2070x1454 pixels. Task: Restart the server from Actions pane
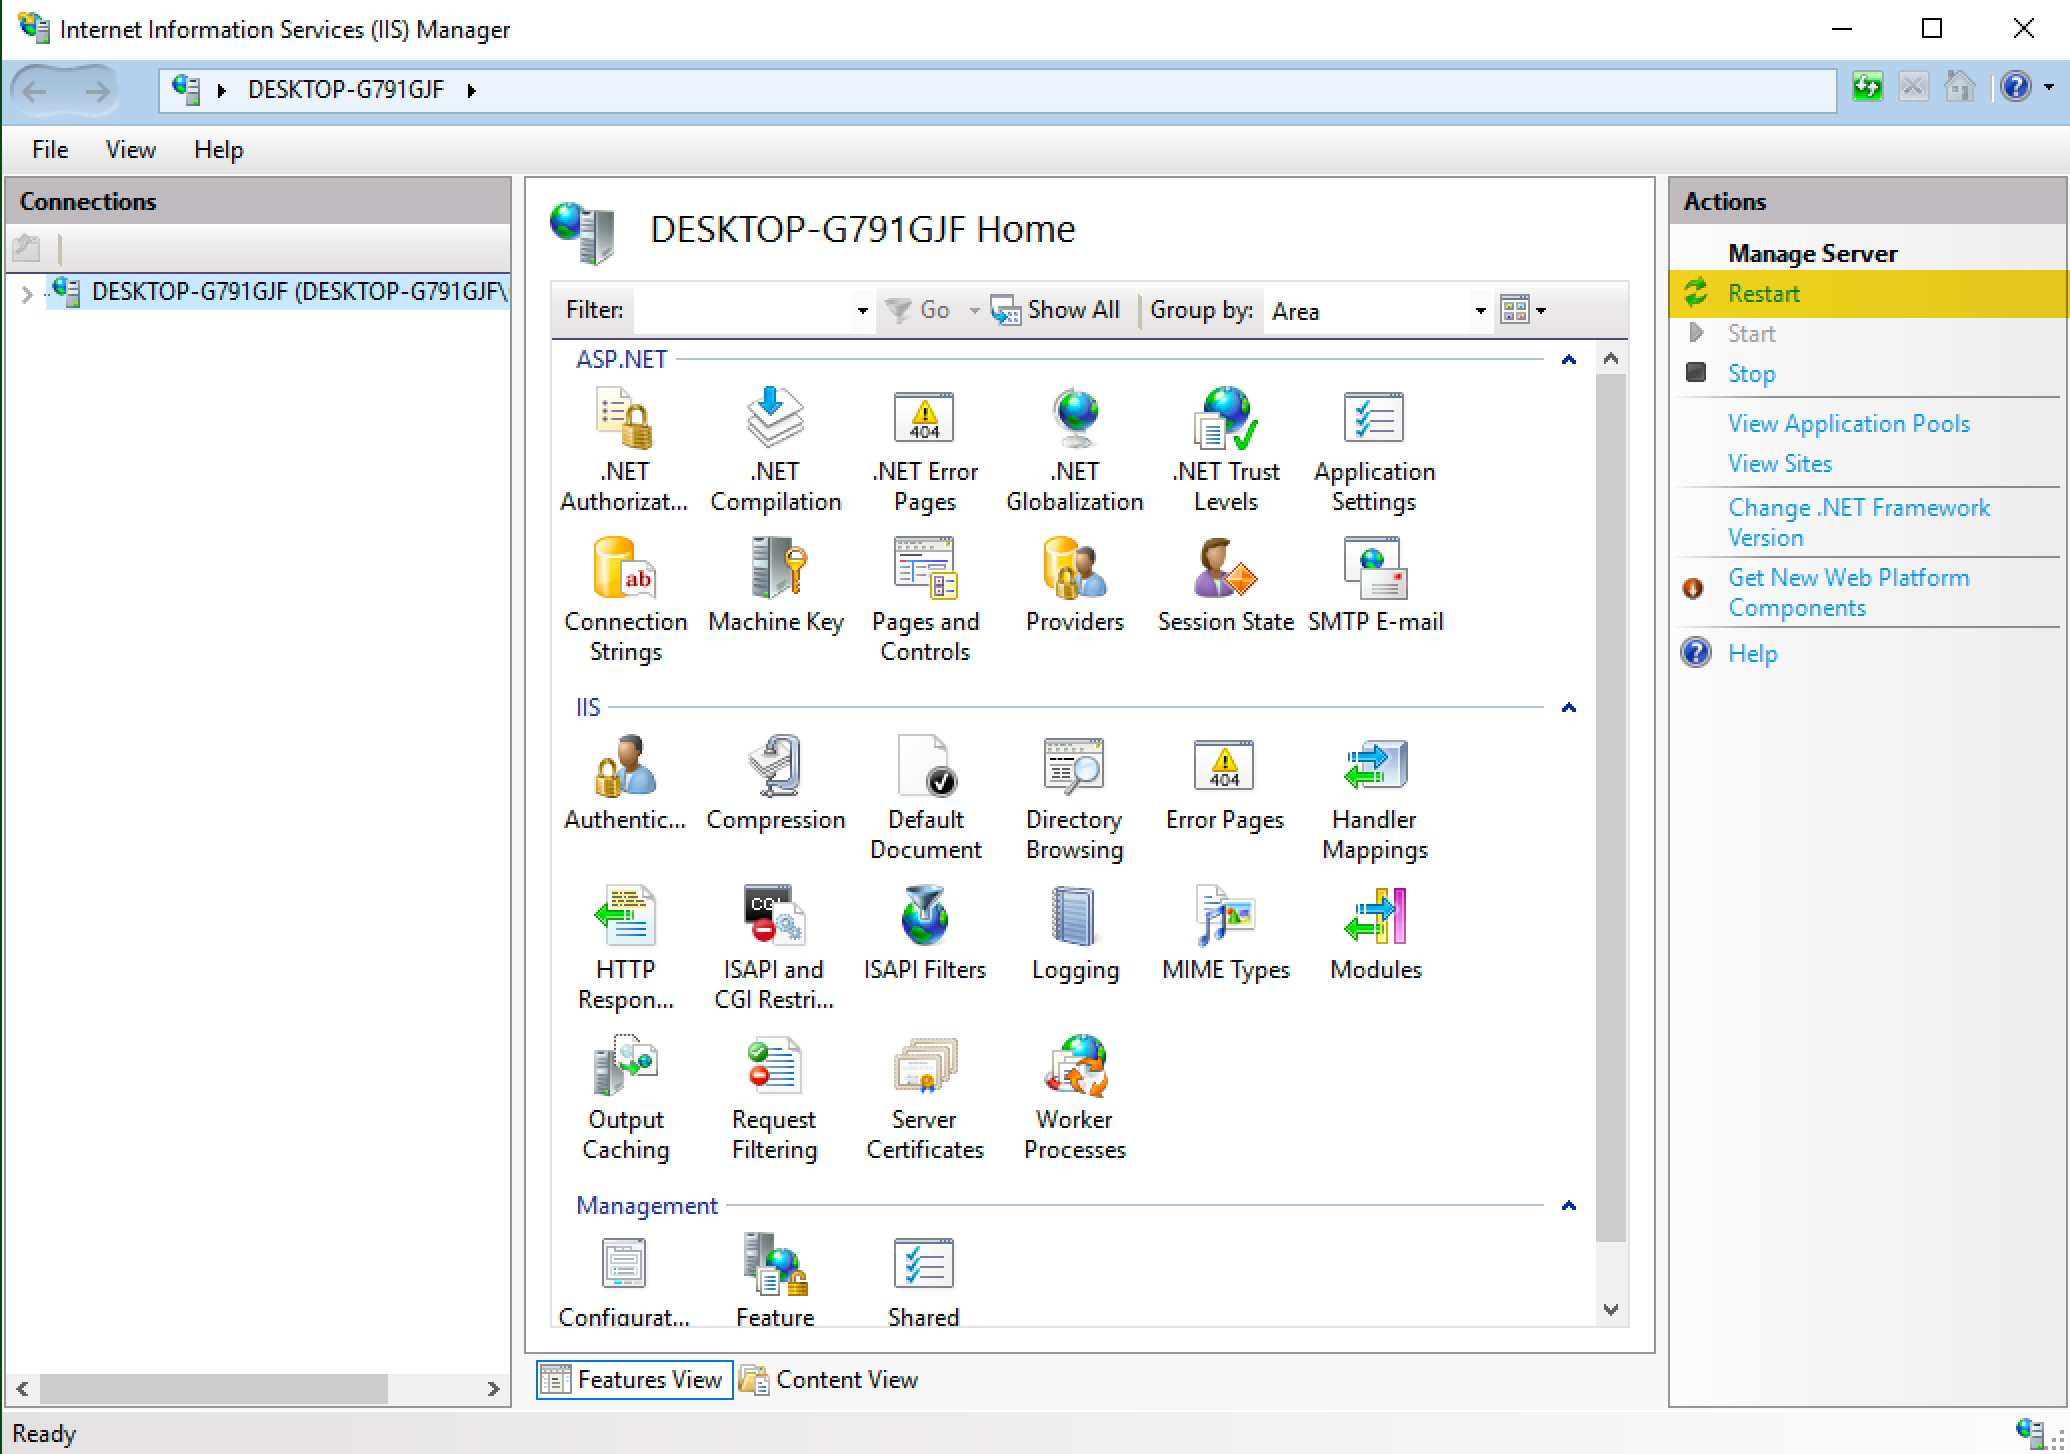(1764, 294)
